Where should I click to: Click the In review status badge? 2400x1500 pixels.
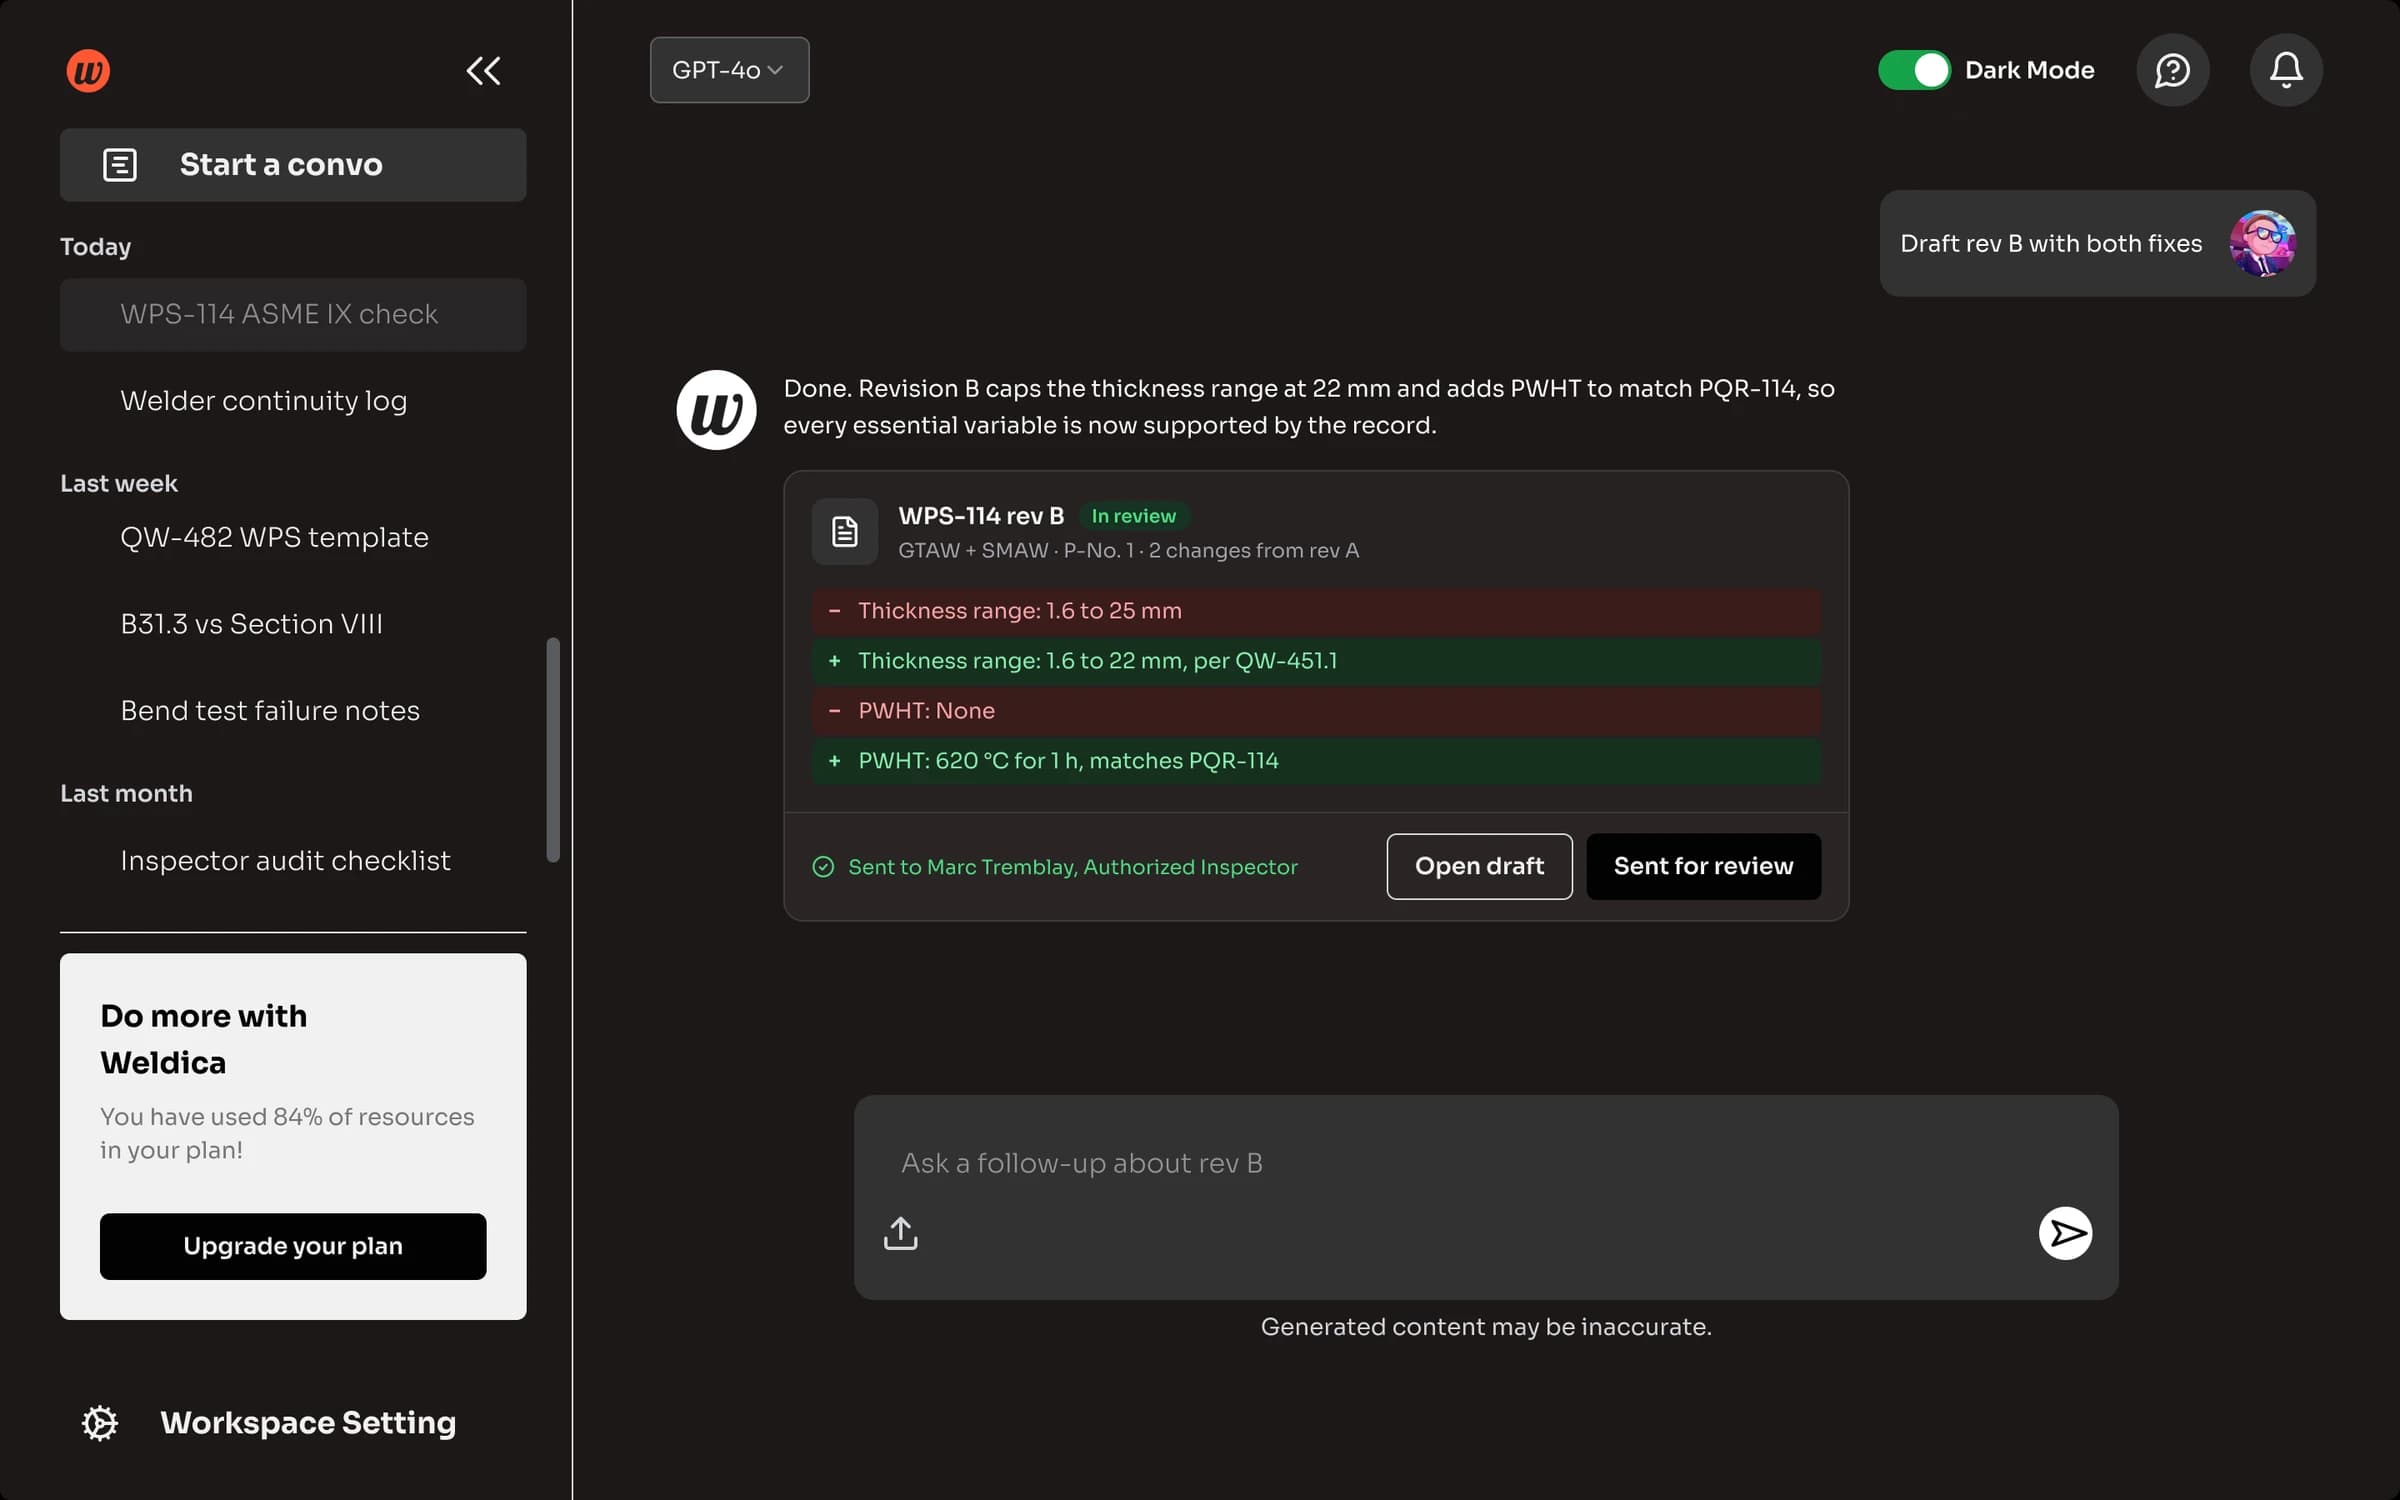1133,516
